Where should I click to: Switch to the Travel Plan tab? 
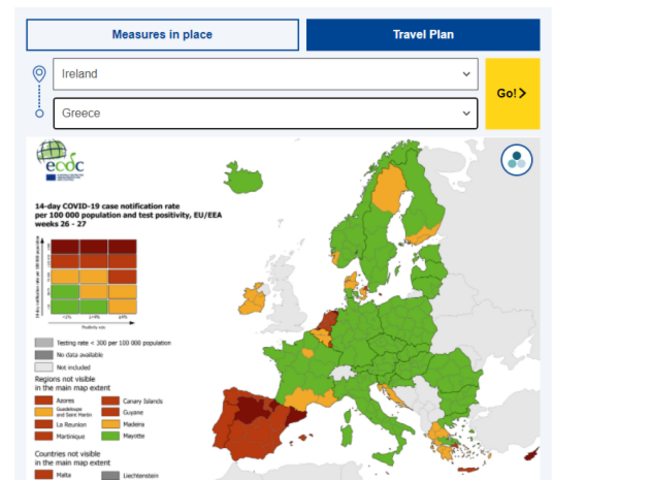423,35
